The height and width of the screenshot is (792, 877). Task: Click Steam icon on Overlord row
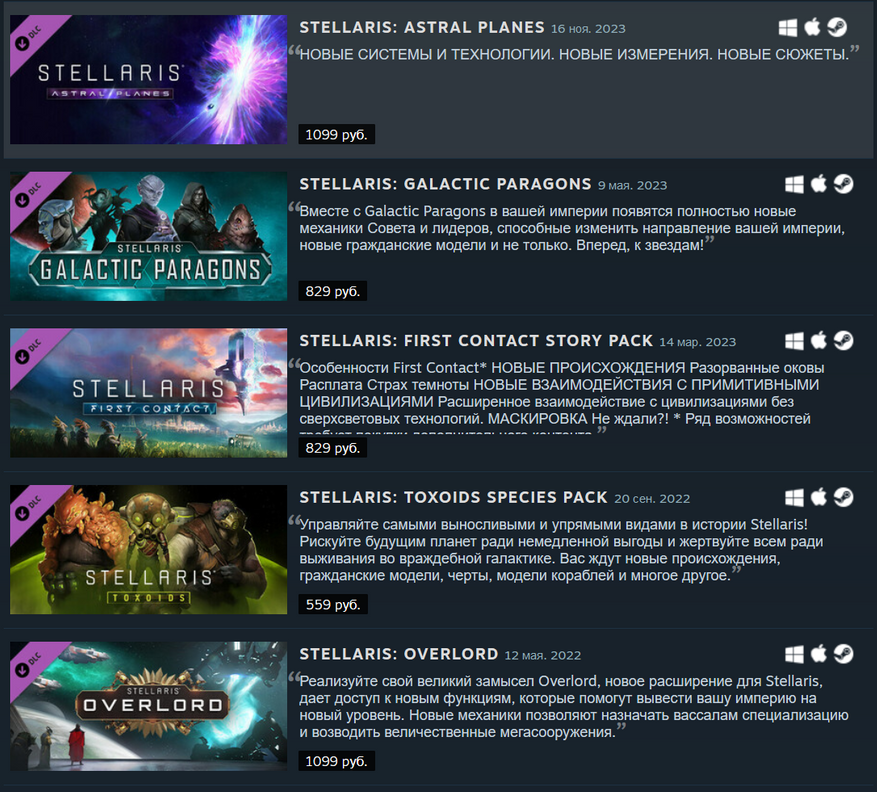point(843,654)
